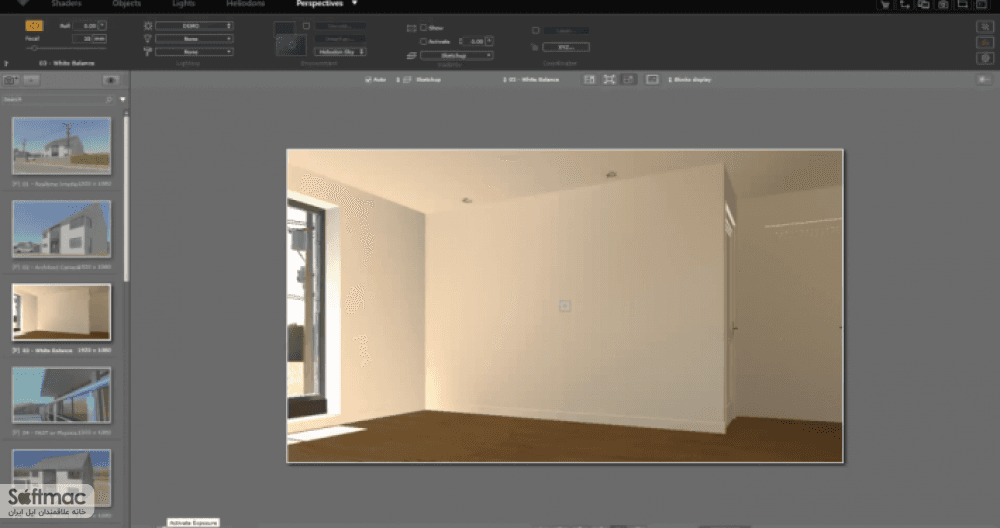Toggle the eye visibility button in list header
1000x528 pixels.
[x=110, y=80]
